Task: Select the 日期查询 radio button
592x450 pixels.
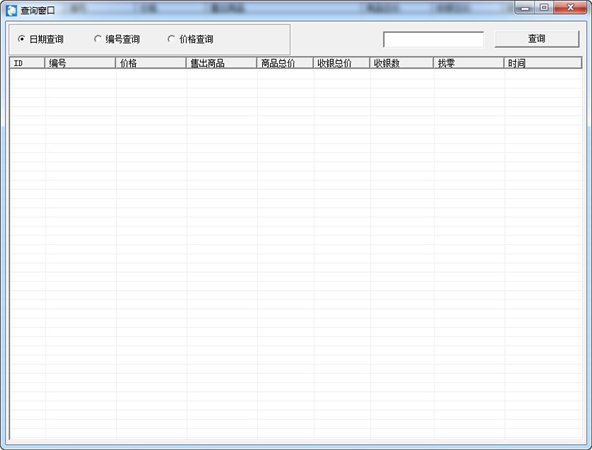Action: click(40, 39)
